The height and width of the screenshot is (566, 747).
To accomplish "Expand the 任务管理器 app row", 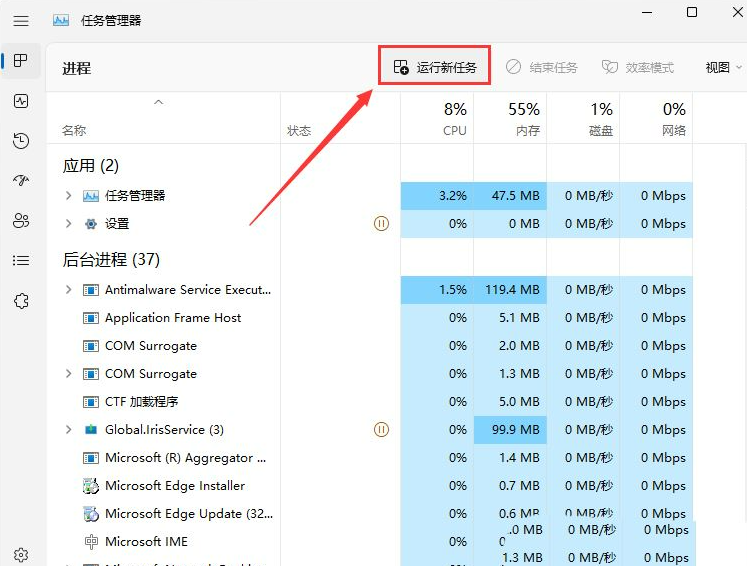I will (x=69, y=195).
